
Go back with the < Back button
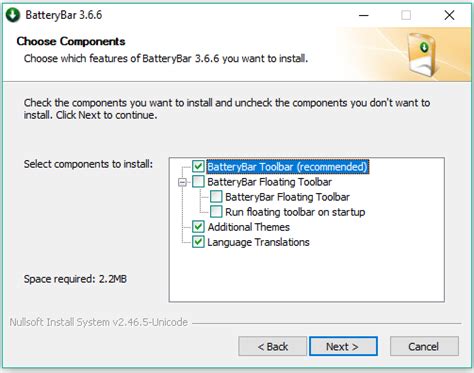click(272, 347)
